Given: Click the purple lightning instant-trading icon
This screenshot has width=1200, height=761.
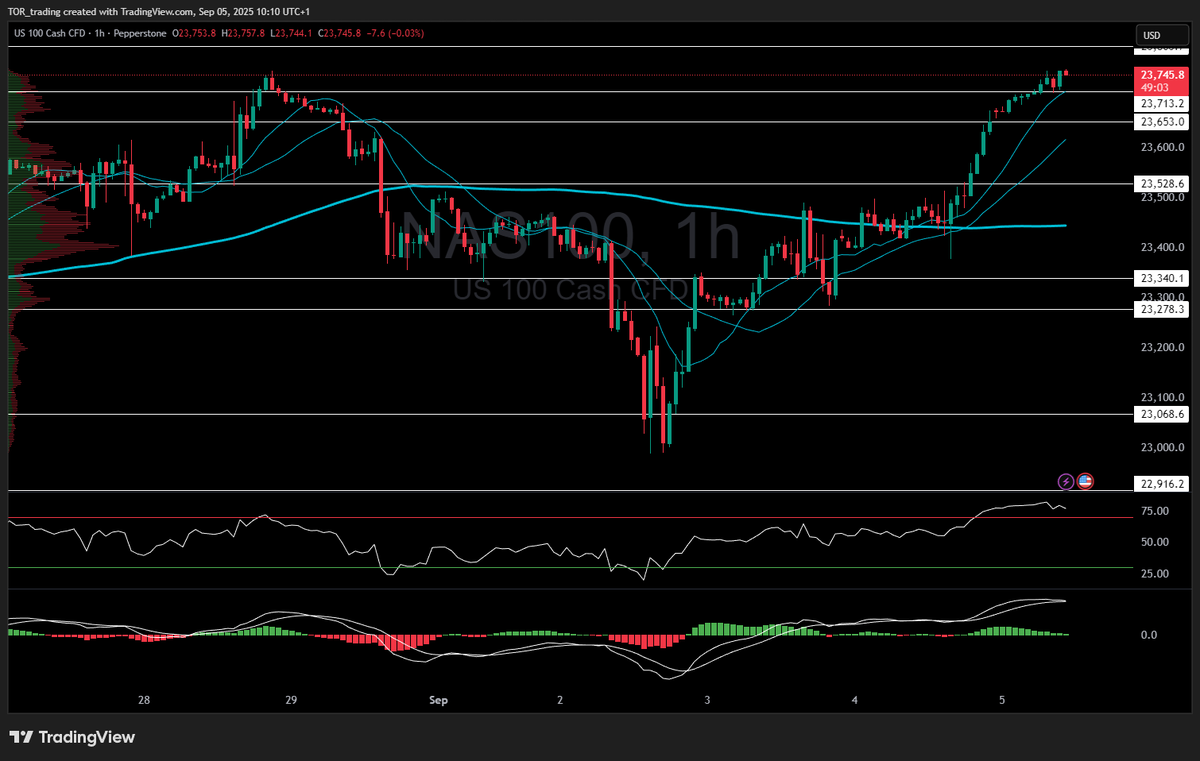Looking at the screenshot, I should (1065, 482).
